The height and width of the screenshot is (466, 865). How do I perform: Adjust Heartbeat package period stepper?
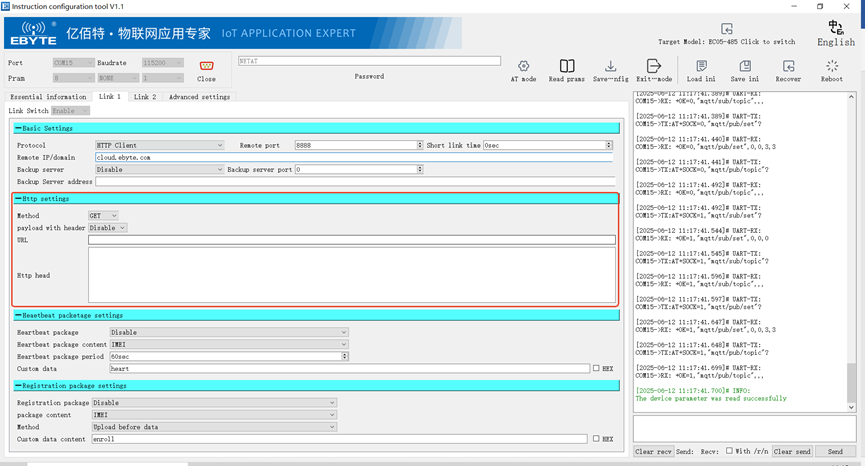(345, 357)
